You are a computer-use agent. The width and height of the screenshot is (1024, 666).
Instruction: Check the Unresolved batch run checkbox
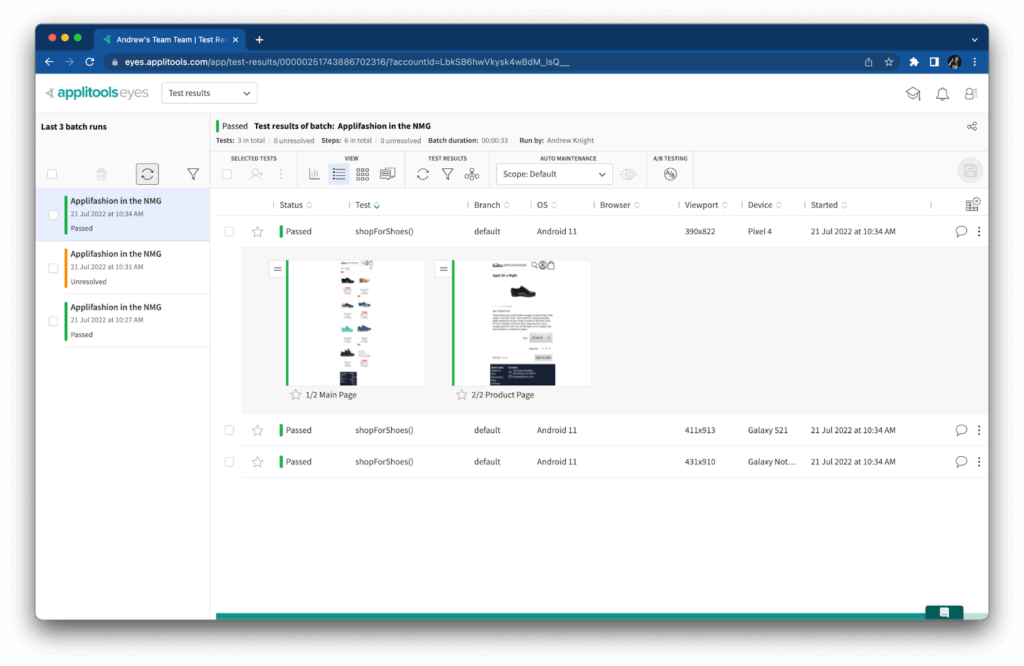(54, 268)
